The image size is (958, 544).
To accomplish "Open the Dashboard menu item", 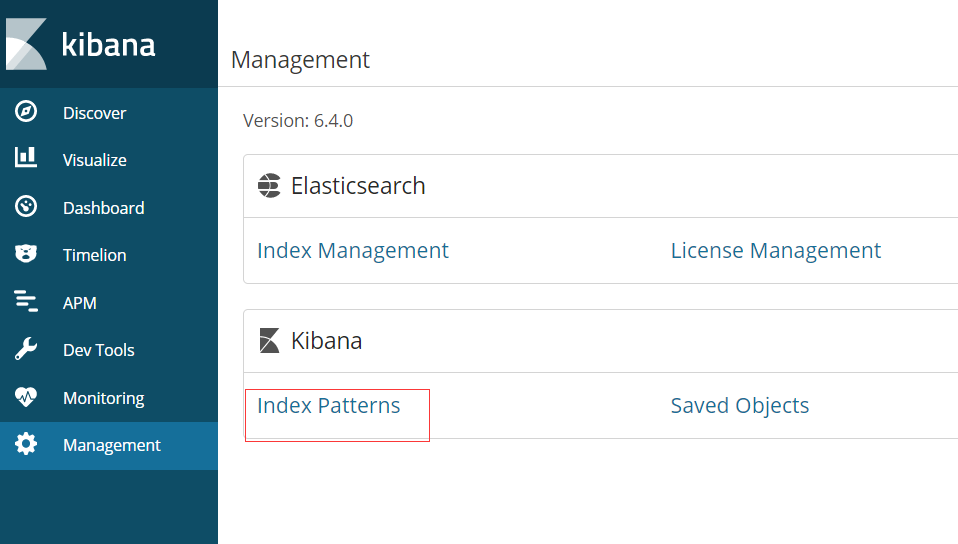I will tap(103, 208).
